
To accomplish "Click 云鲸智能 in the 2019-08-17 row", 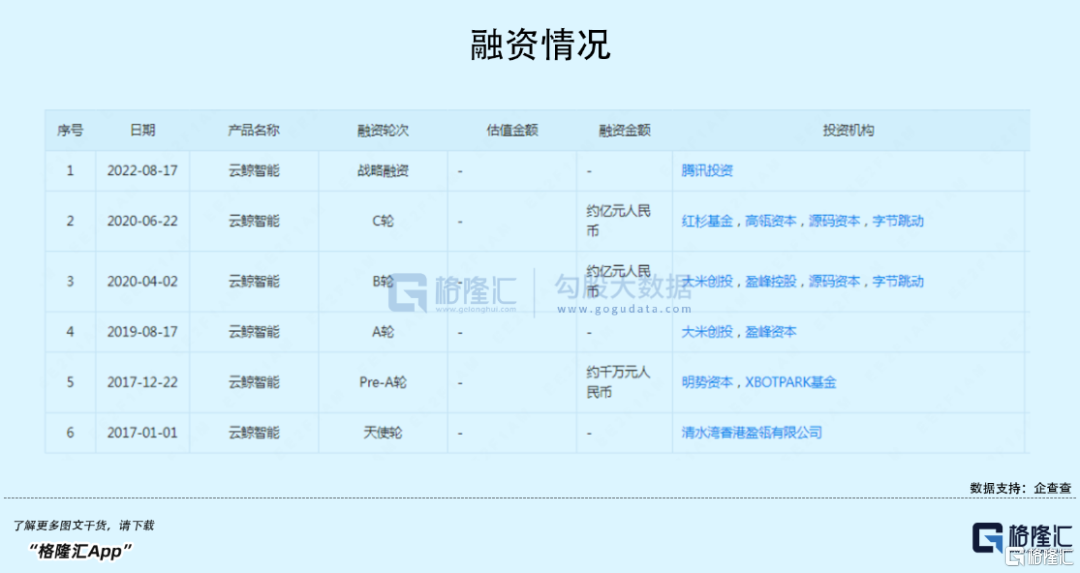I will click(253, 332).
